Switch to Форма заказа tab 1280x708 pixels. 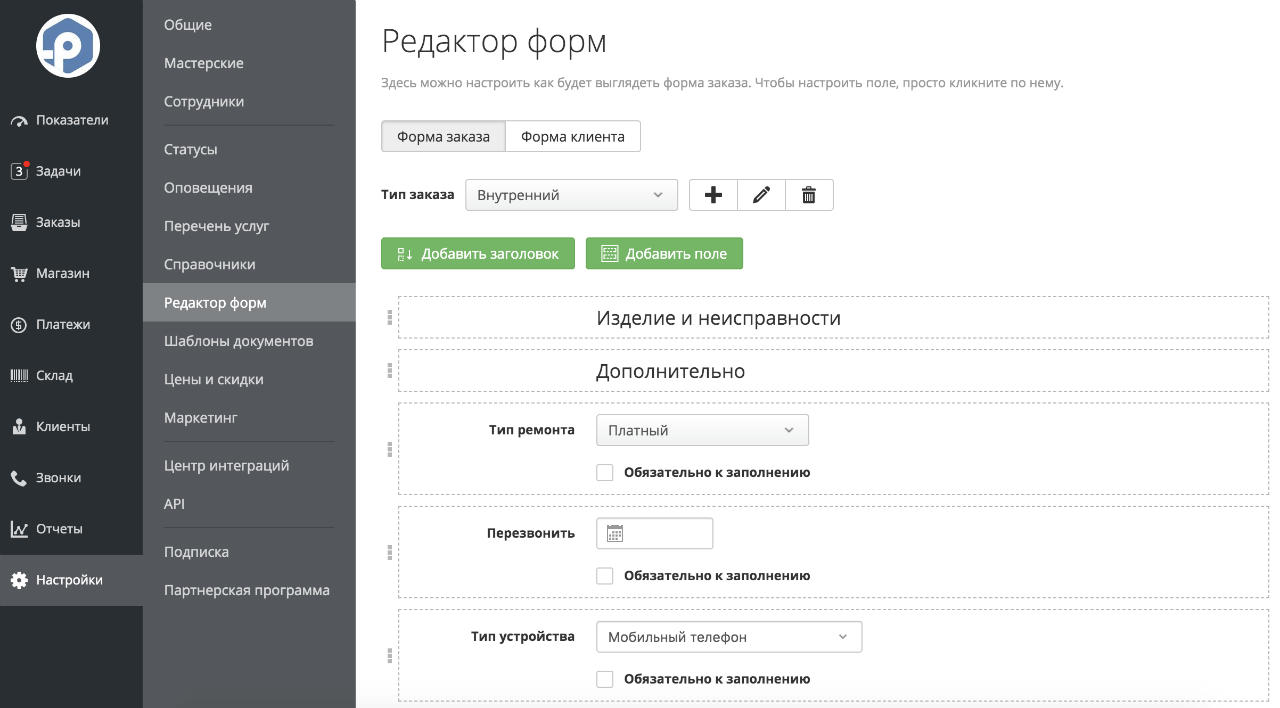click(x=444, y=137)
